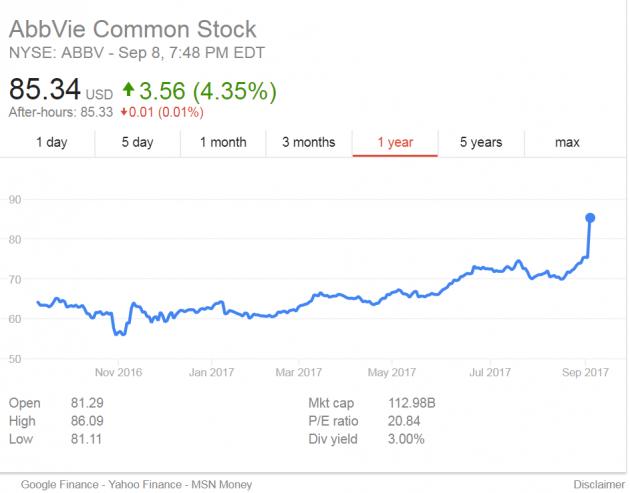Open the Google Finance link
Screen dimensions: 630x493
pyautogui.click(x=56, y=484)
